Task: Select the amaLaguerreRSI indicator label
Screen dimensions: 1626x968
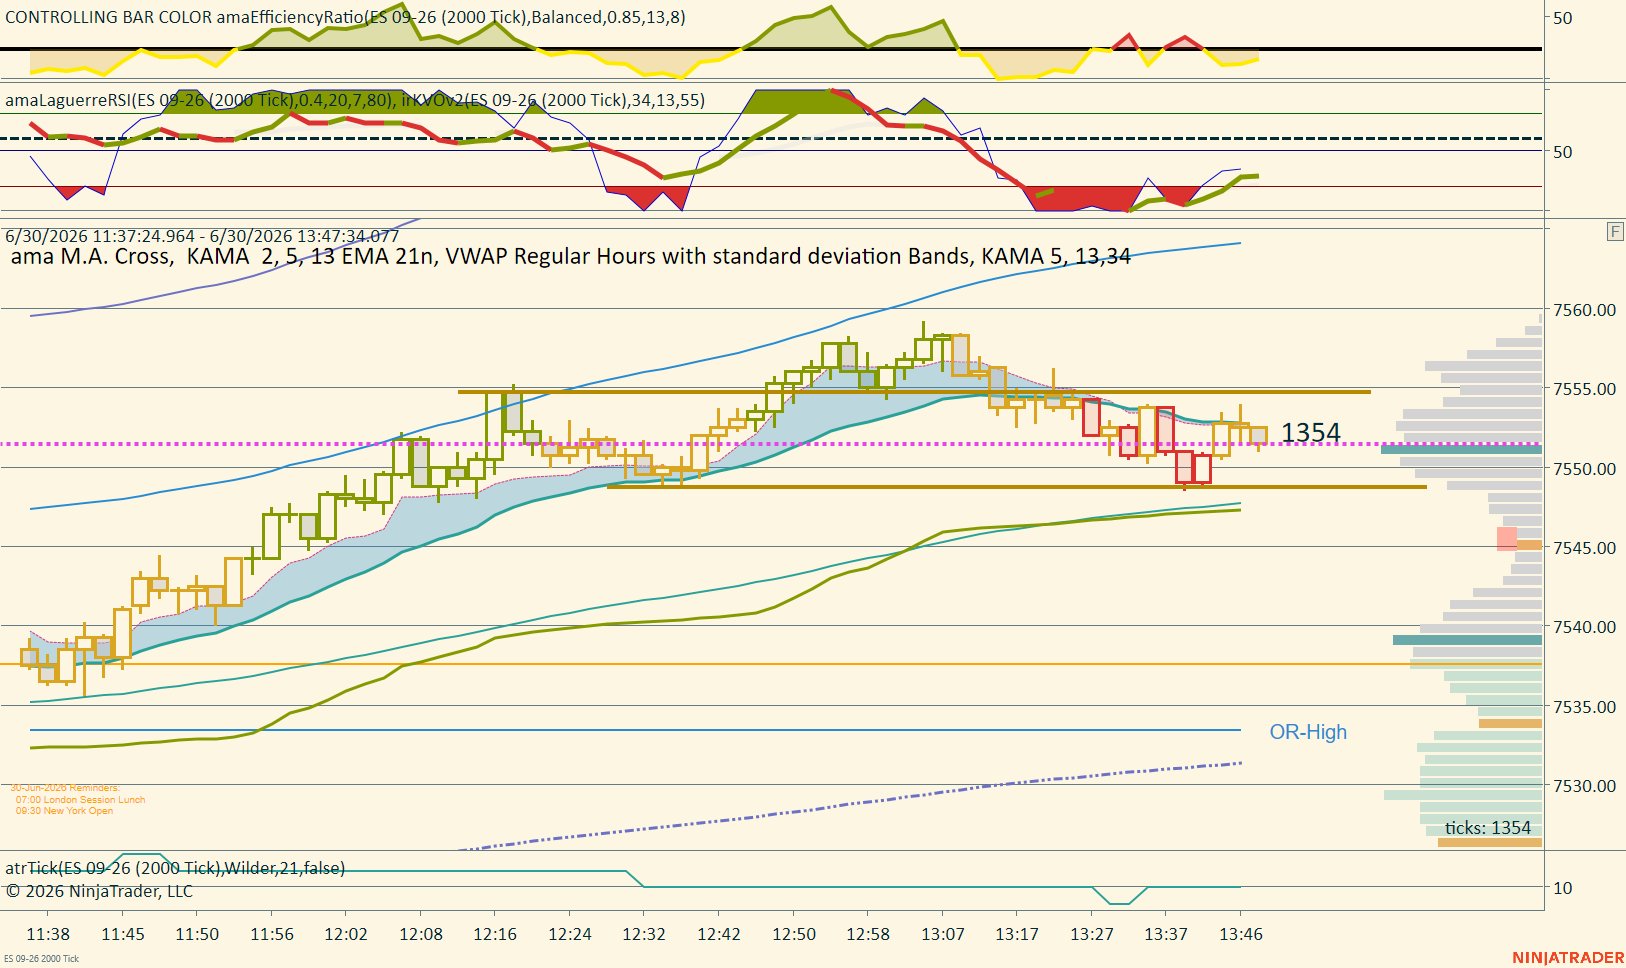Action: [x=355, y=100]
